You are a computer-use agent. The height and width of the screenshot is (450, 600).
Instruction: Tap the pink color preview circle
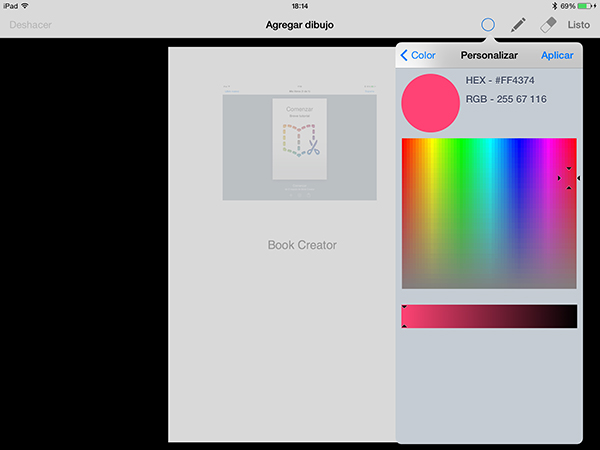coord(430,103)
